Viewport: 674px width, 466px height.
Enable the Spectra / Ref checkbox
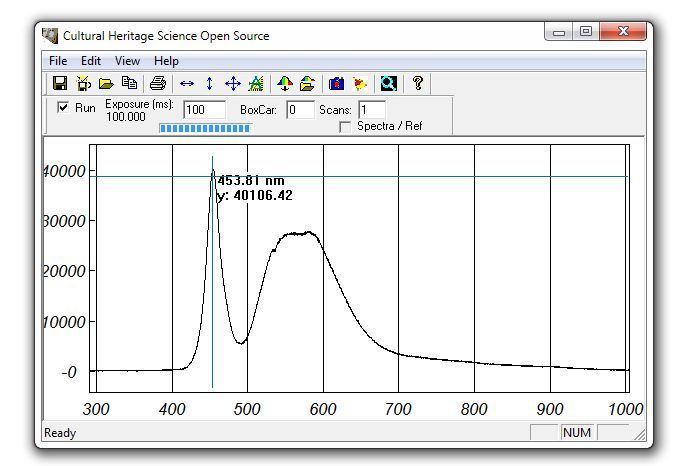coord(346,127)
